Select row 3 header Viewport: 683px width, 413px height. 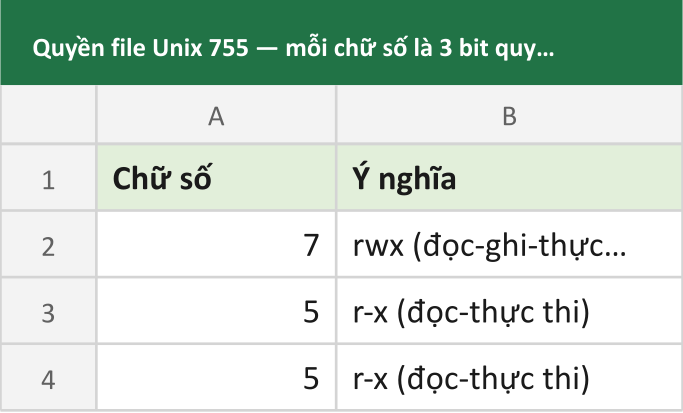point(48,311)
